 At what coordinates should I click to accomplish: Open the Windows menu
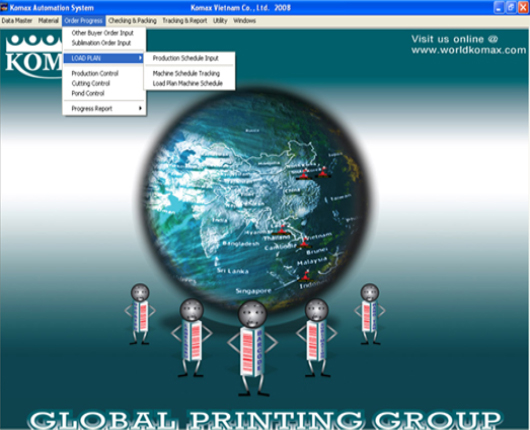244,21
